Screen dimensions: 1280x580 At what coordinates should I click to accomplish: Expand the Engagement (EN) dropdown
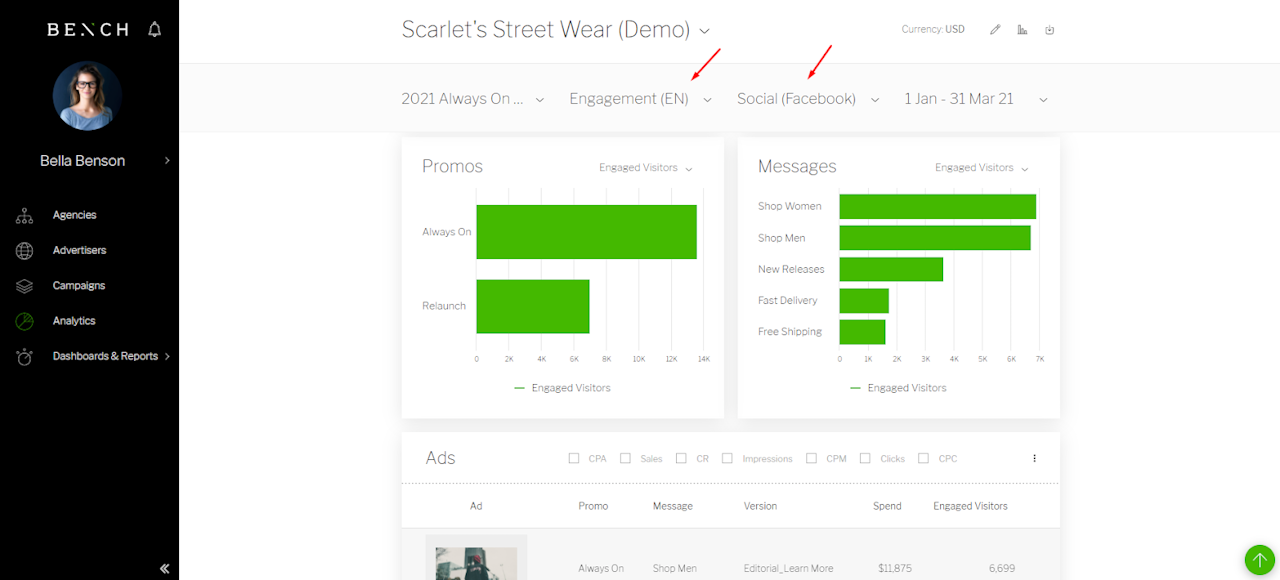click(640, 99)
